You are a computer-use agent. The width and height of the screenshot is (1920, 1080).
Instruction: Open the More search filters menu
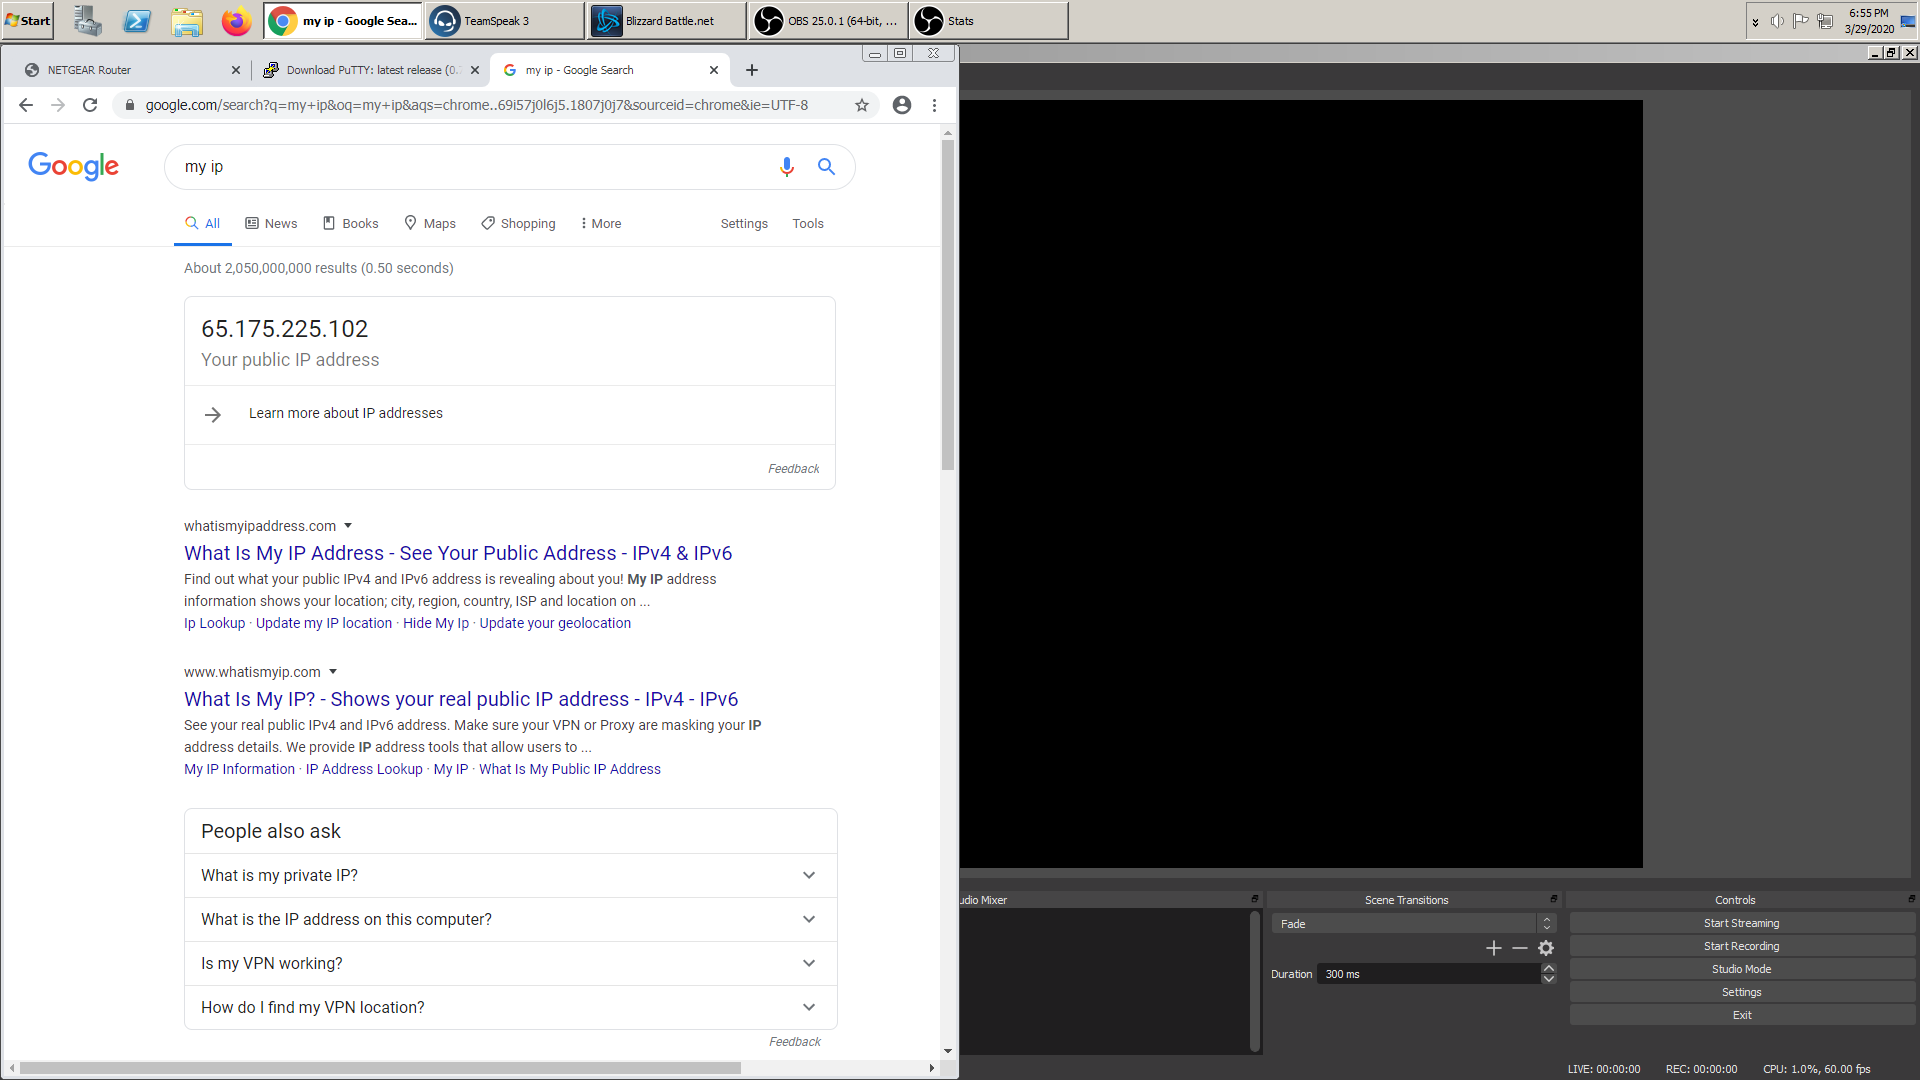(601, 224)
